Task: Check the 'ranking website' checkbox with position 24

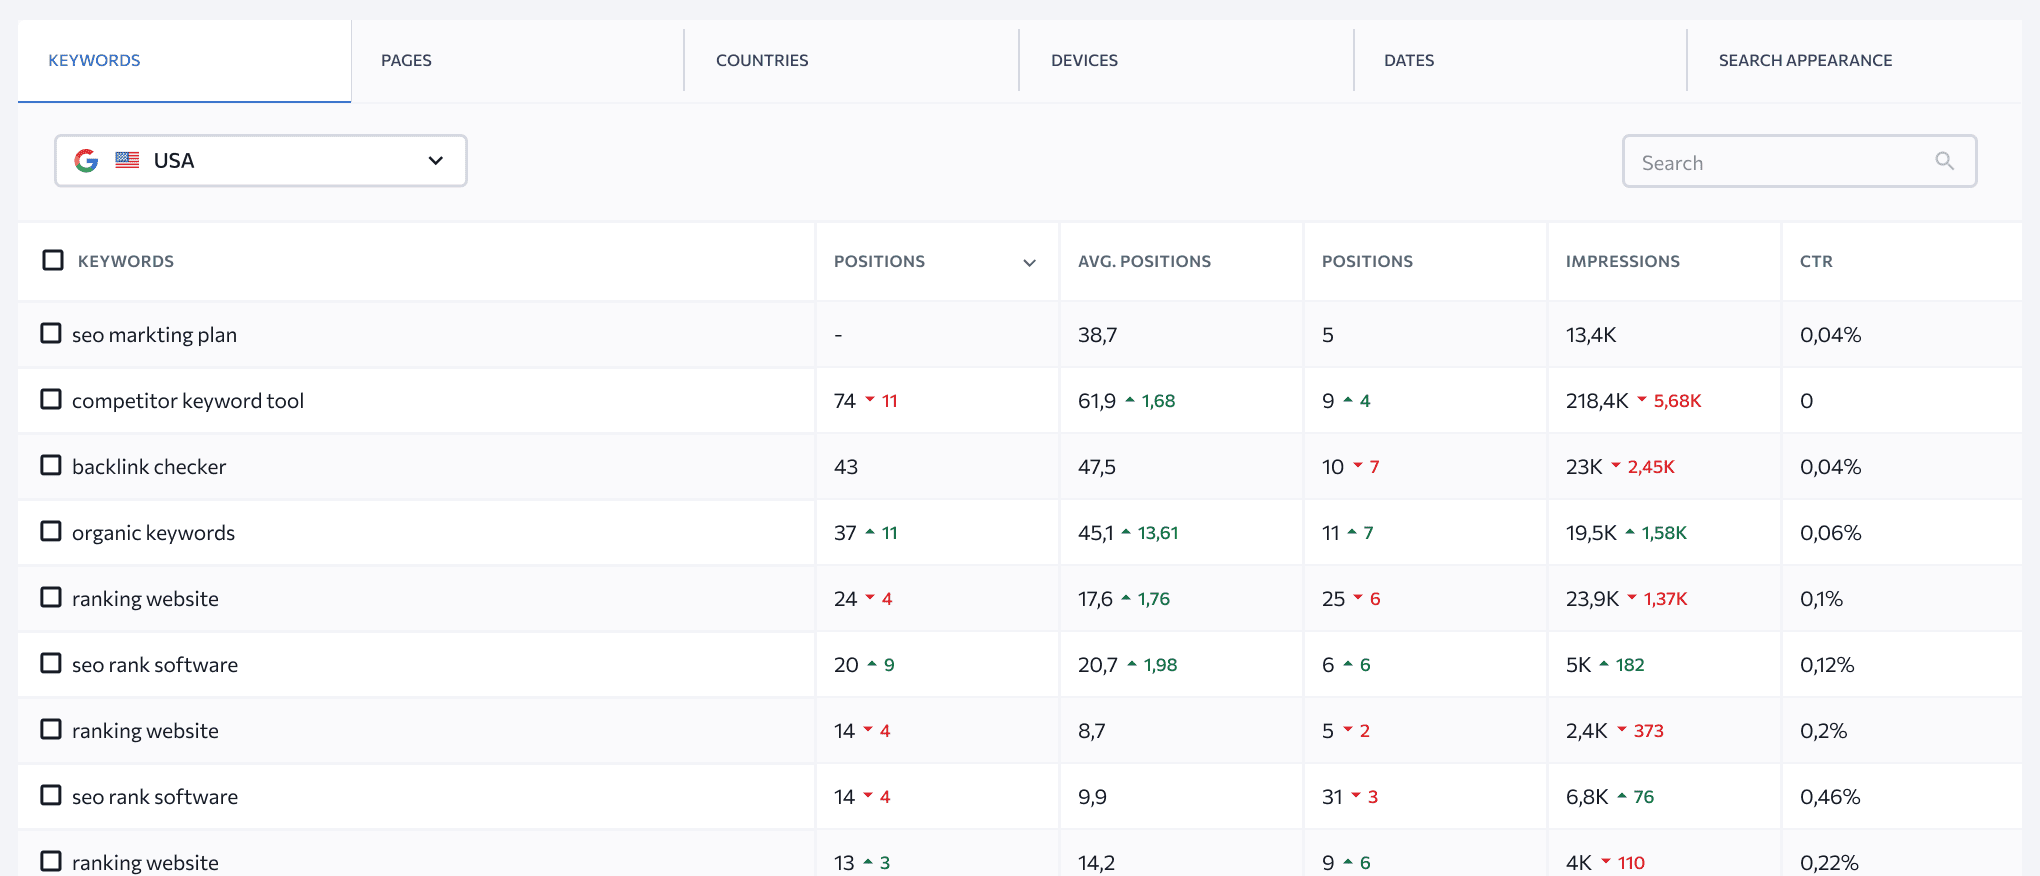Action: (51, 597)
